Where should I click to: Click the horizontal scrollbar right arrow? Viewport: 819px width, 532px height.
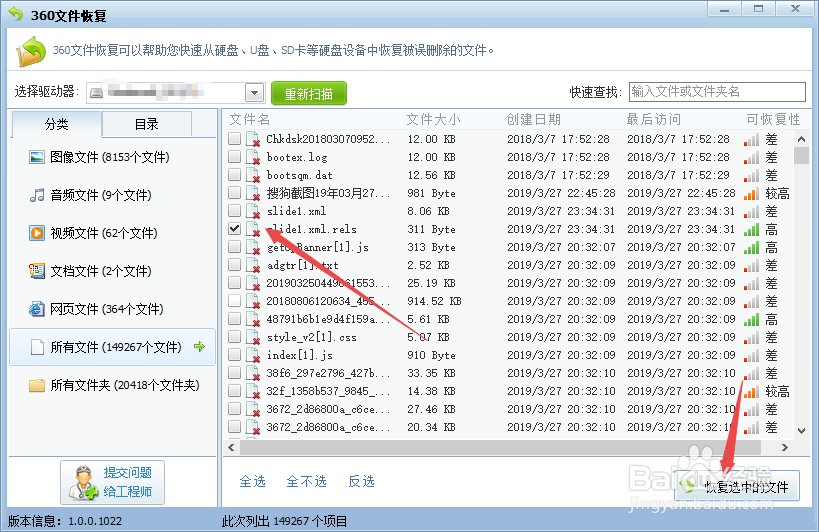(x=785, y=447)
